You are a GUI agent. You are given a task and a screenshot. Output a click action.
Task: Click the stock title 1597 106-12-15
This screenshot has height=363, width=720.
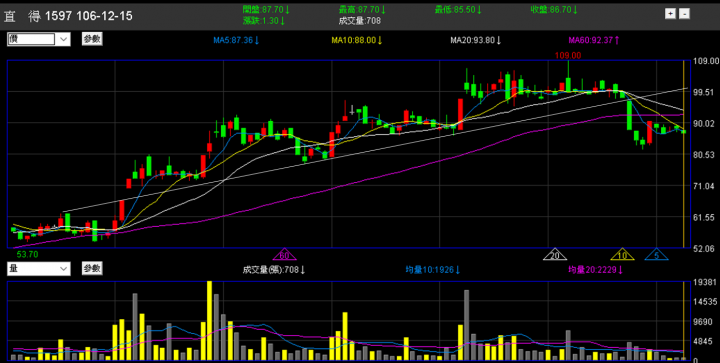(89, 17)
